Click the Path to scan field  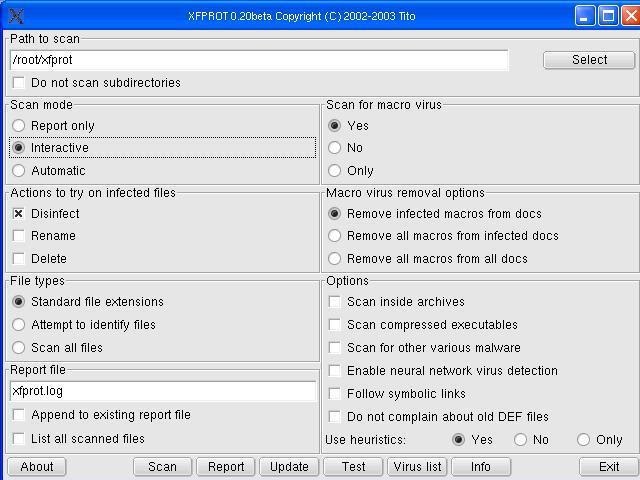pyautogui.click(x=259, y=60)
